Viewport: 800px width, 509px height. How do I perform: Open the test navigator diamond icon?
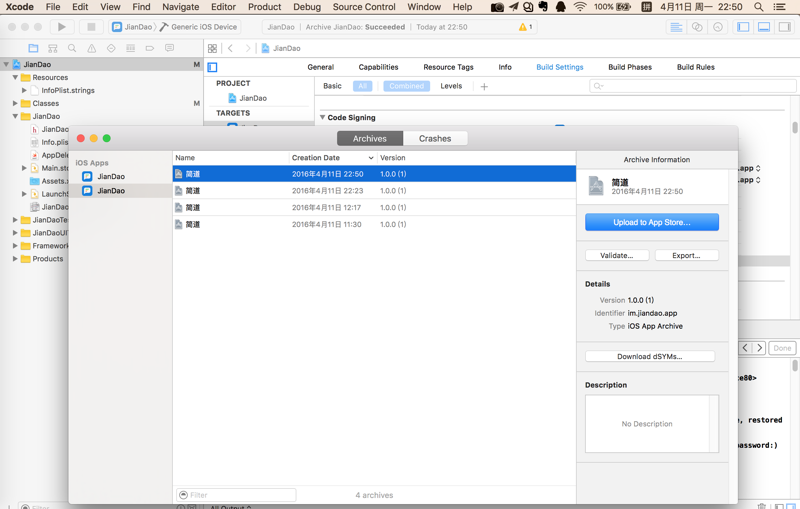(x=111, y=48)
